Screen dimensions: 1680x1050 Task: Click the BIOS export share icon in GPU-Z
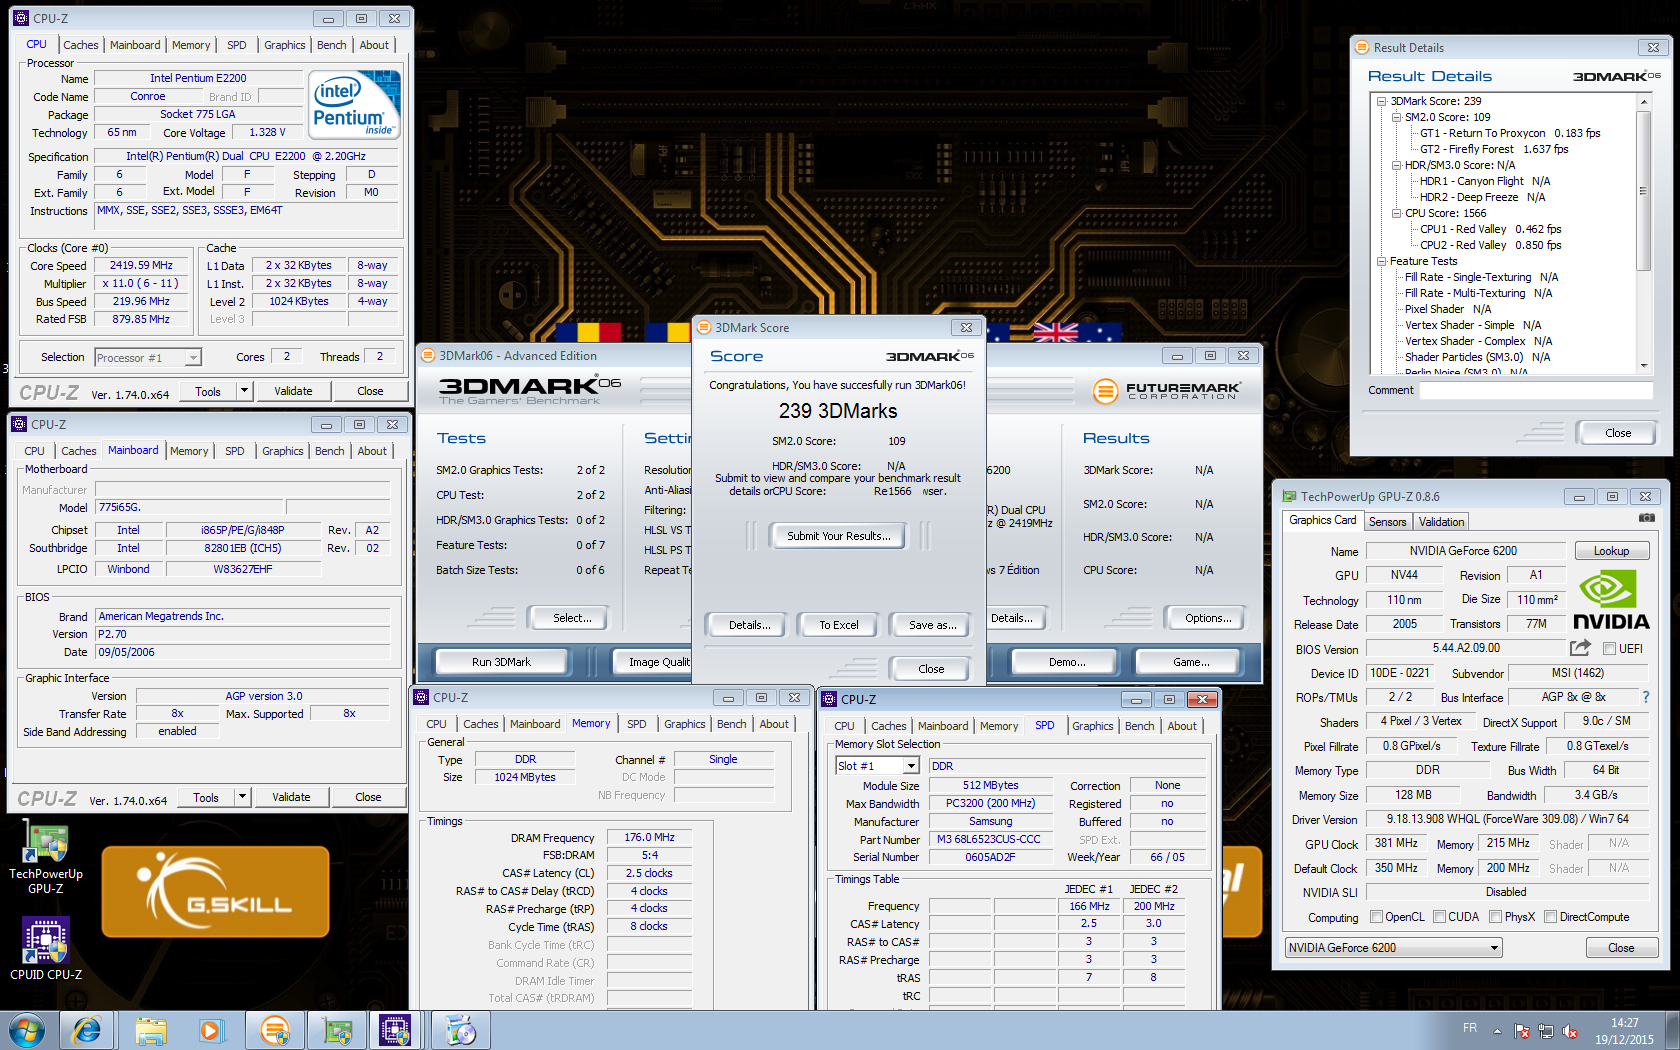click(1580, 648)
